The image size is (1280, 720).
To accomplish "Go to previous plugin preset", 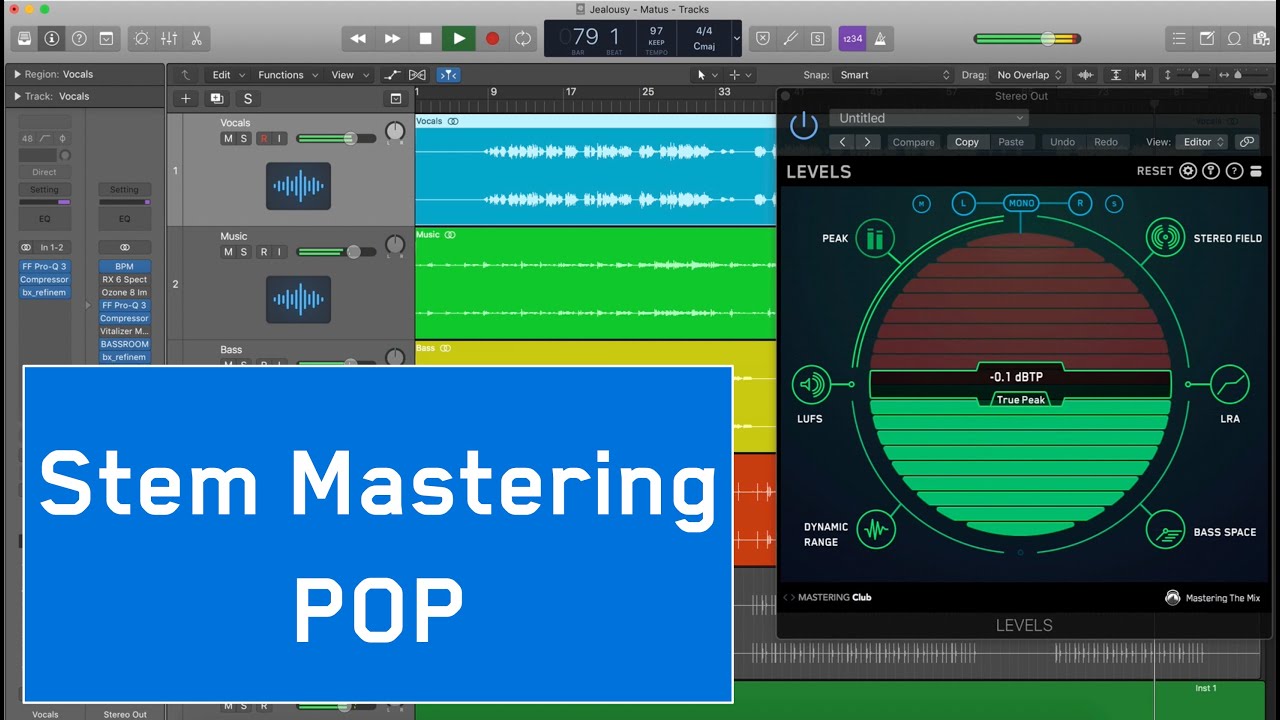I will click(842, 142).
